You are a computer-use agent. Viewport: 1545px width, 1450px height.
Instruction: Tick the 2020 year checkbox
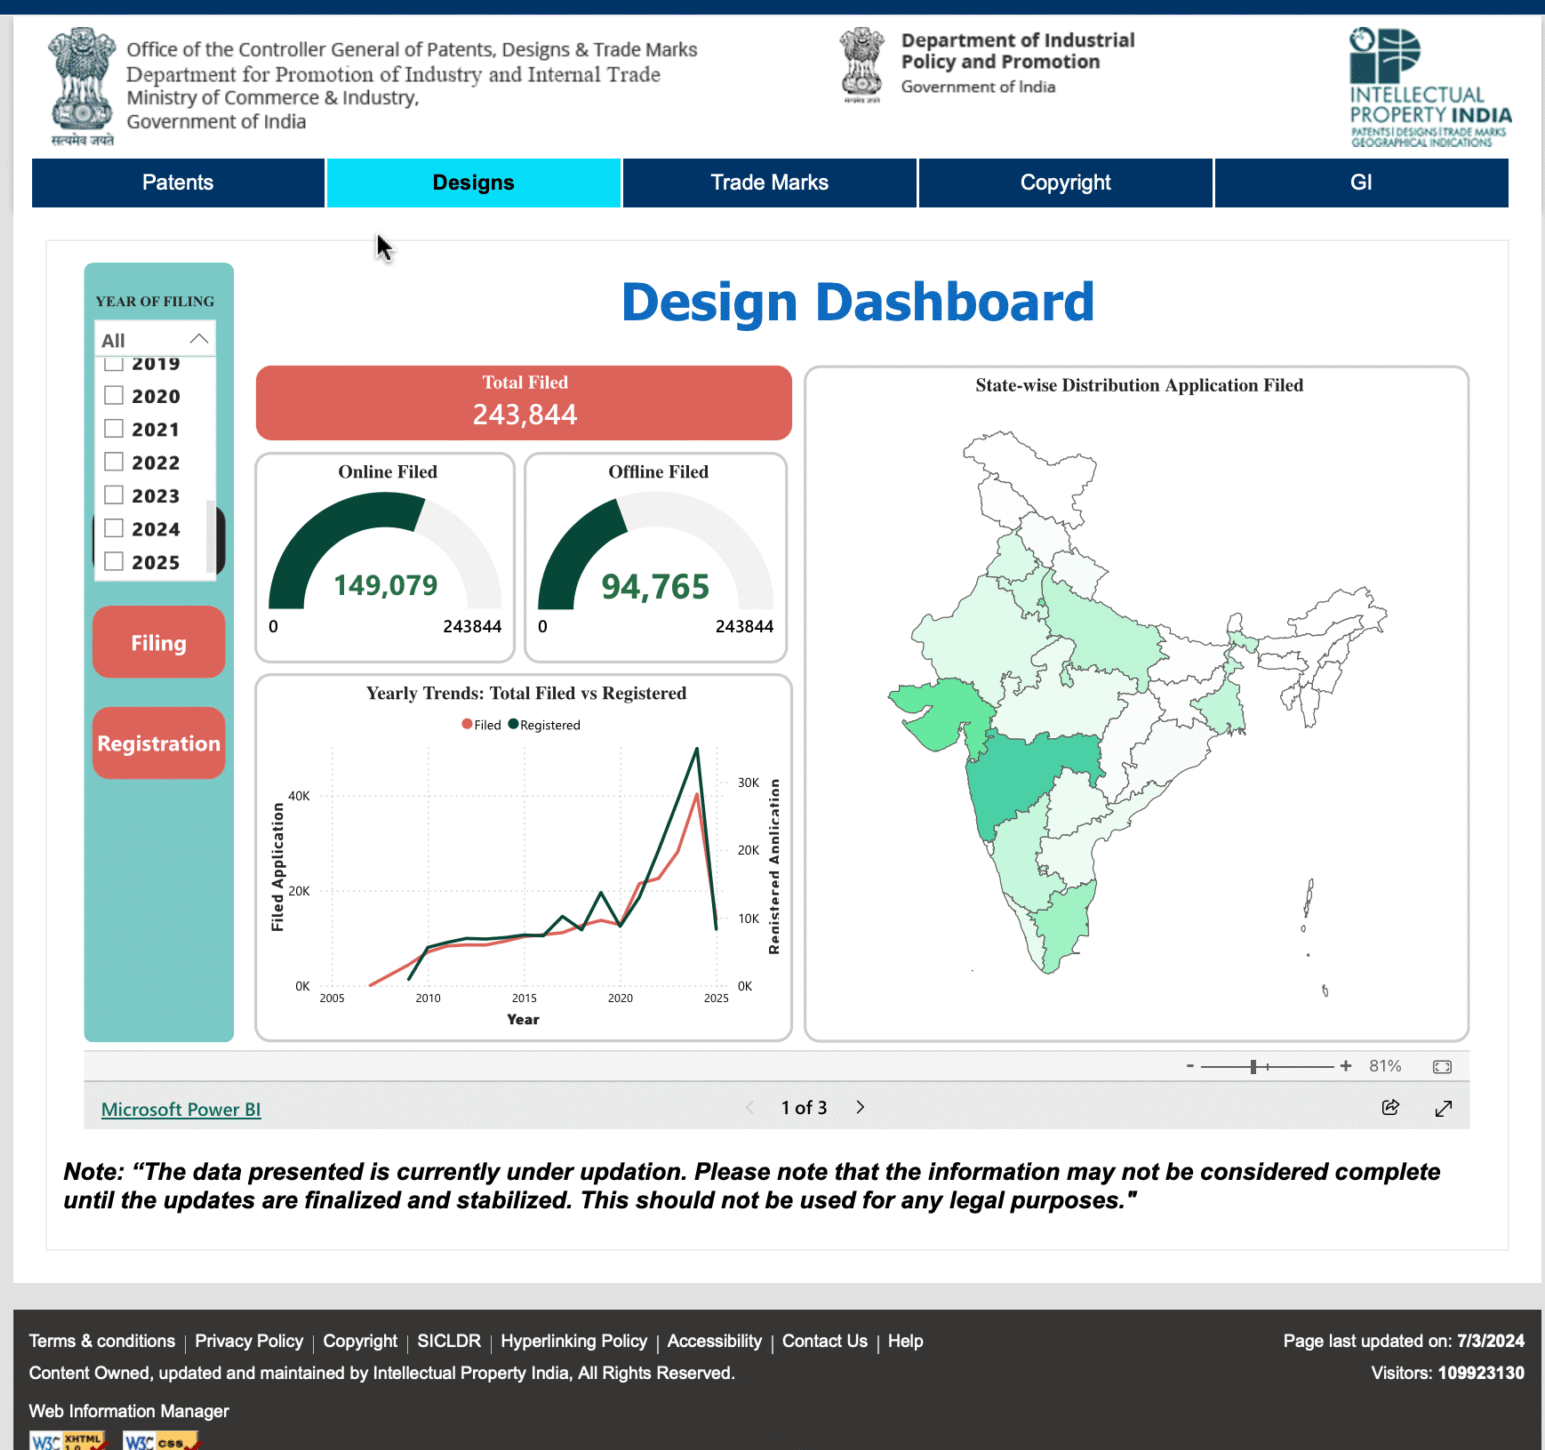(114, 395)
